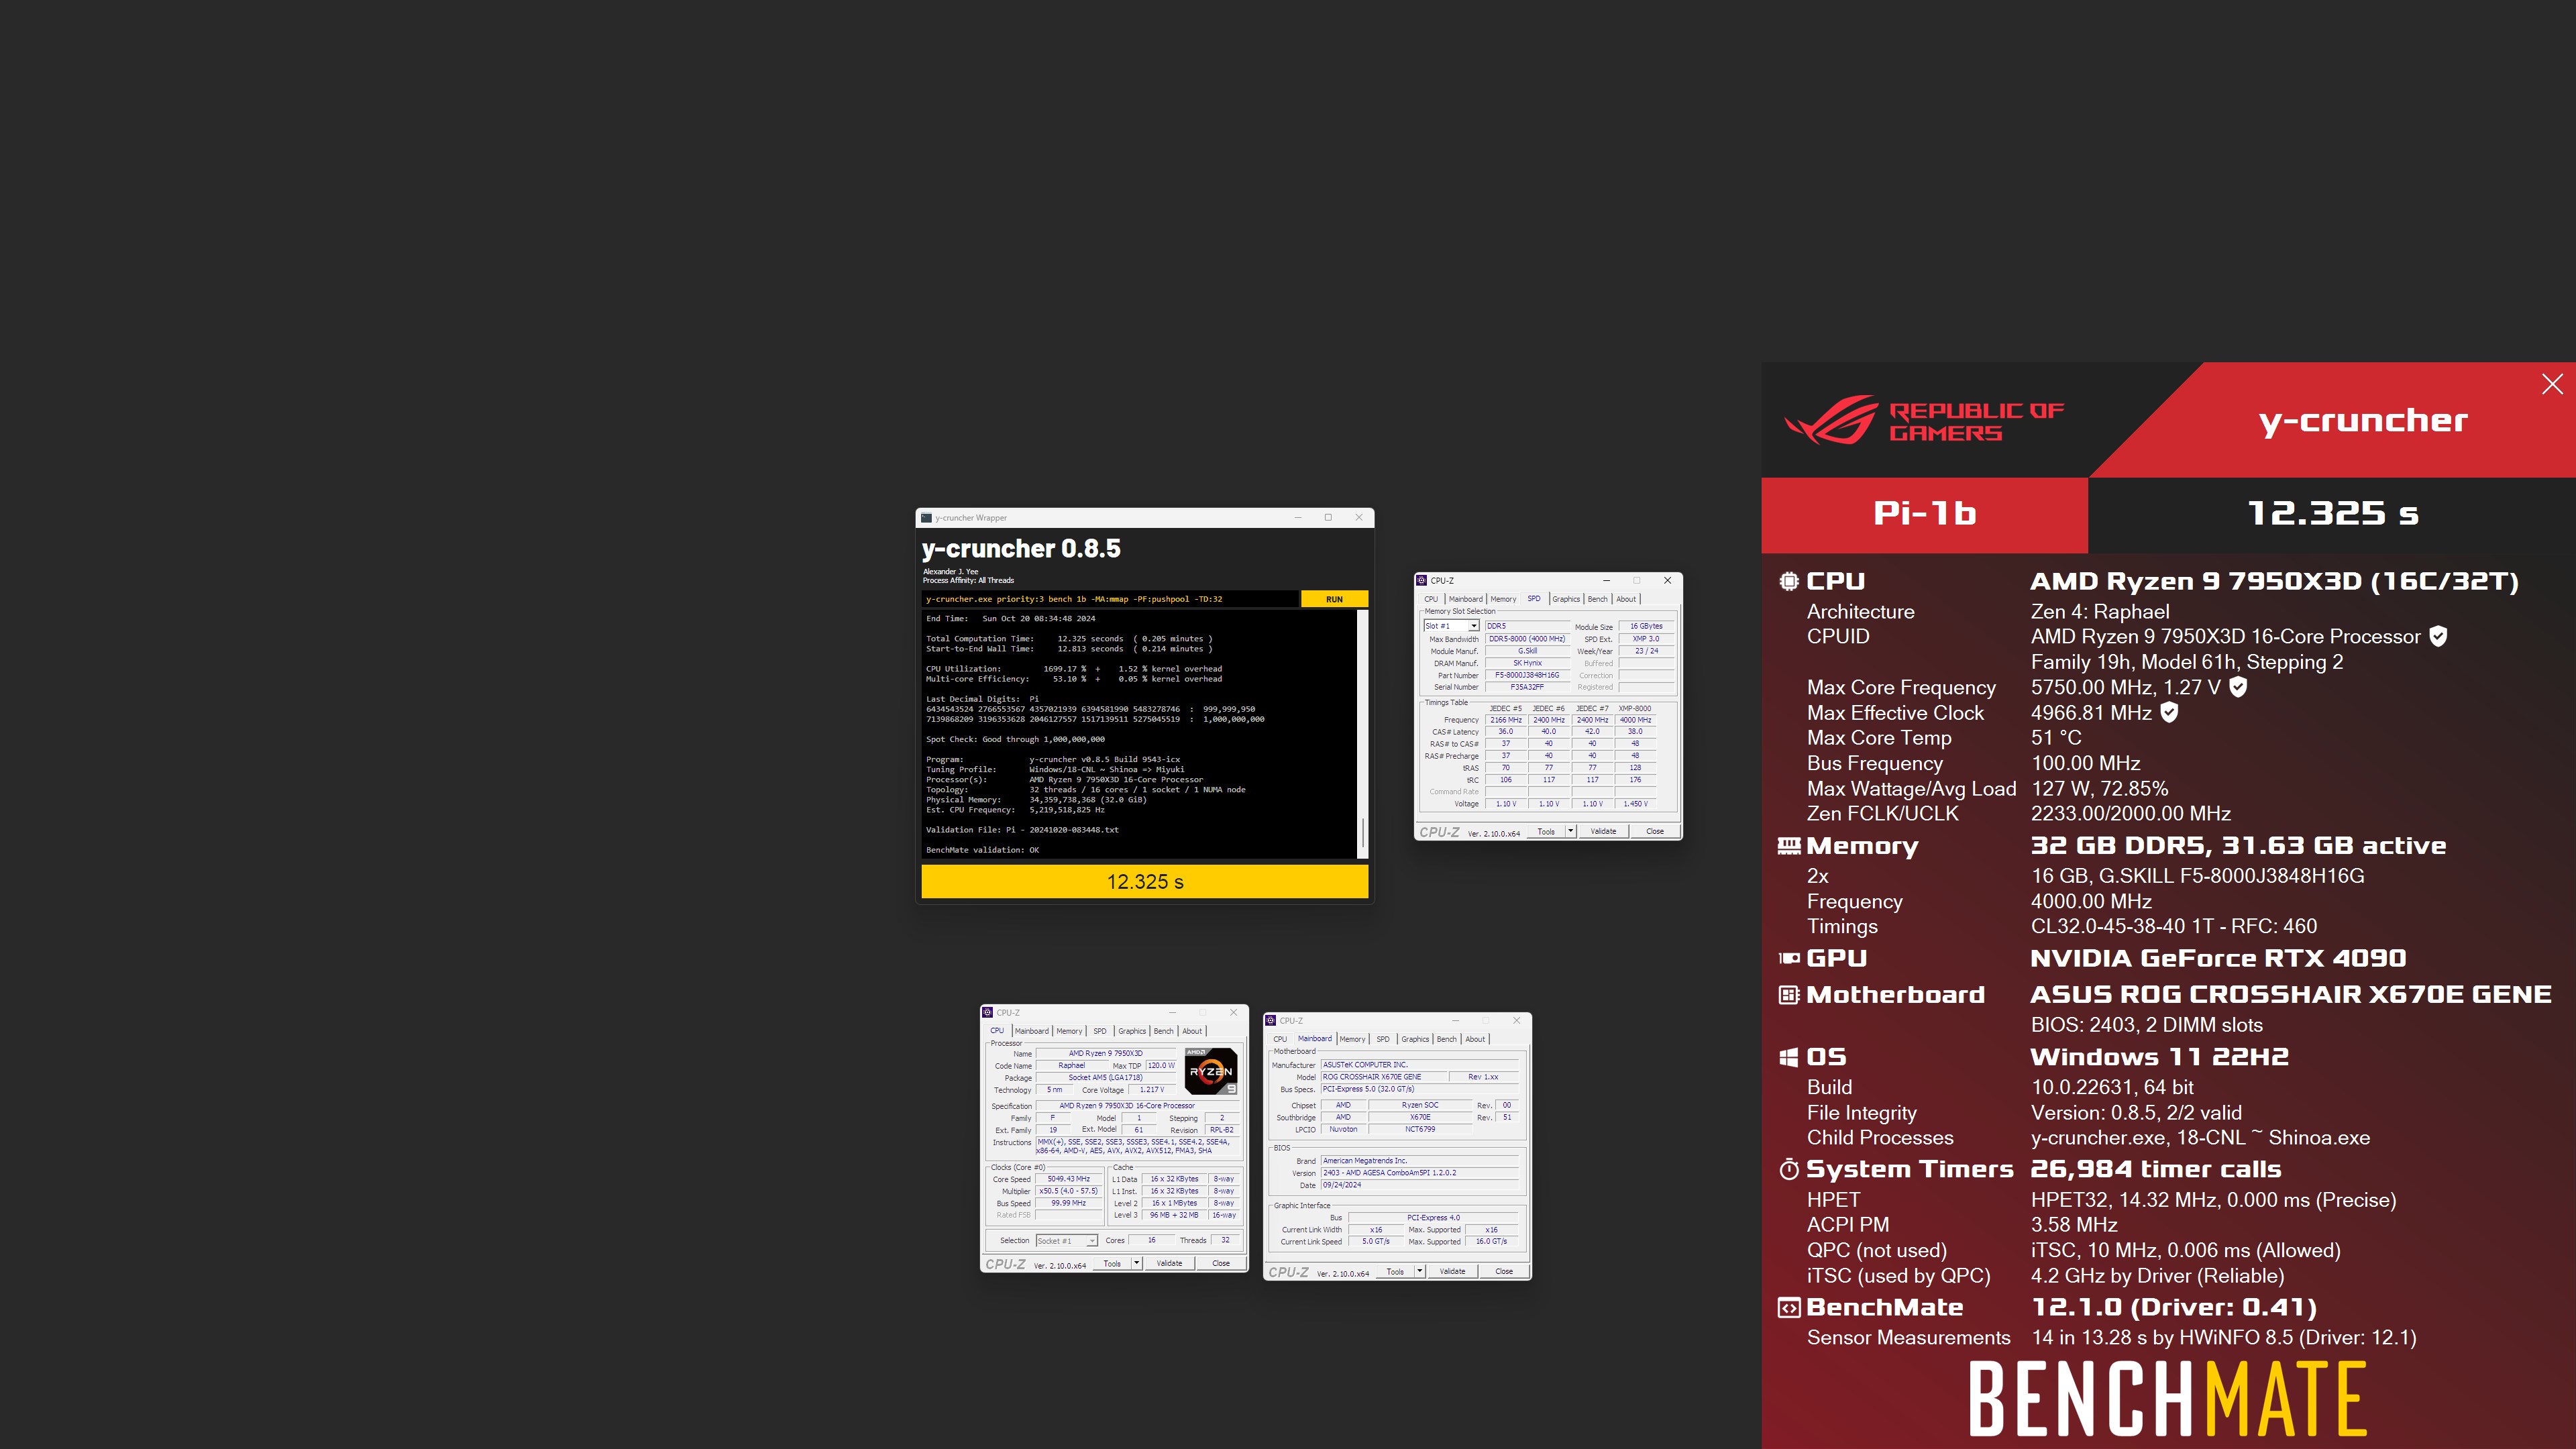Switch to CPU tab in the Motherboard CPU-Z window
Viewport: 2576px width, 1449px height.
pos(1280,1039)
